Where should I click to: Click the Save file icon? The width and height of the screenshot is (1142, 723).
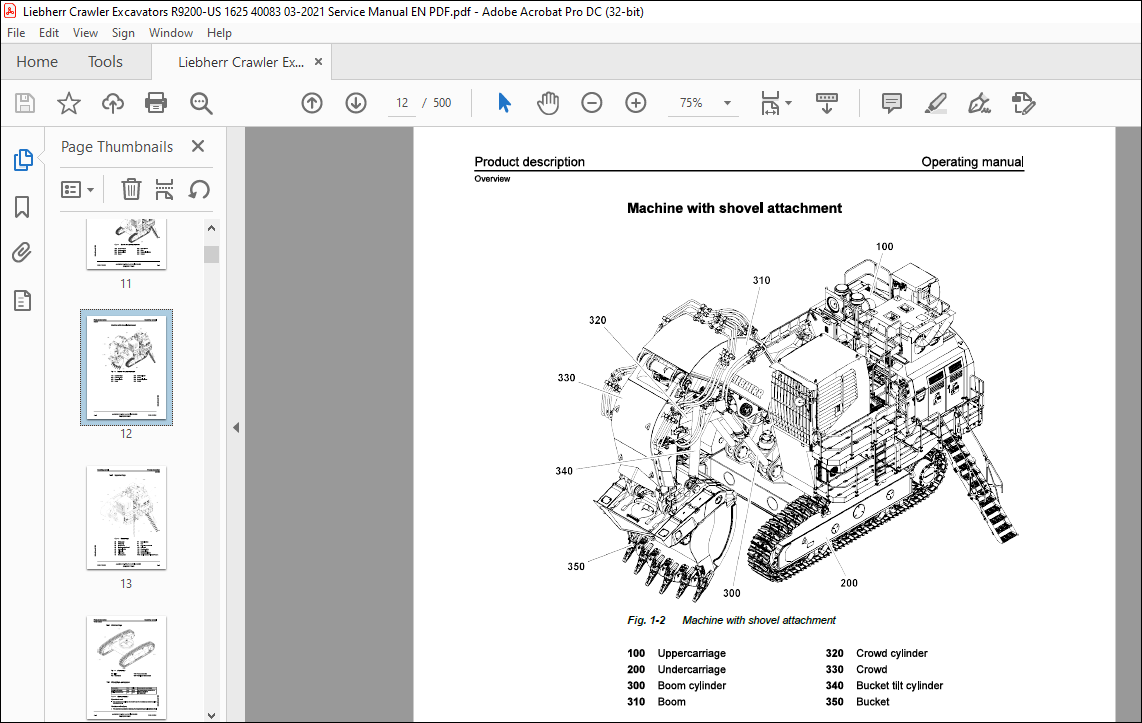point(25,103)
